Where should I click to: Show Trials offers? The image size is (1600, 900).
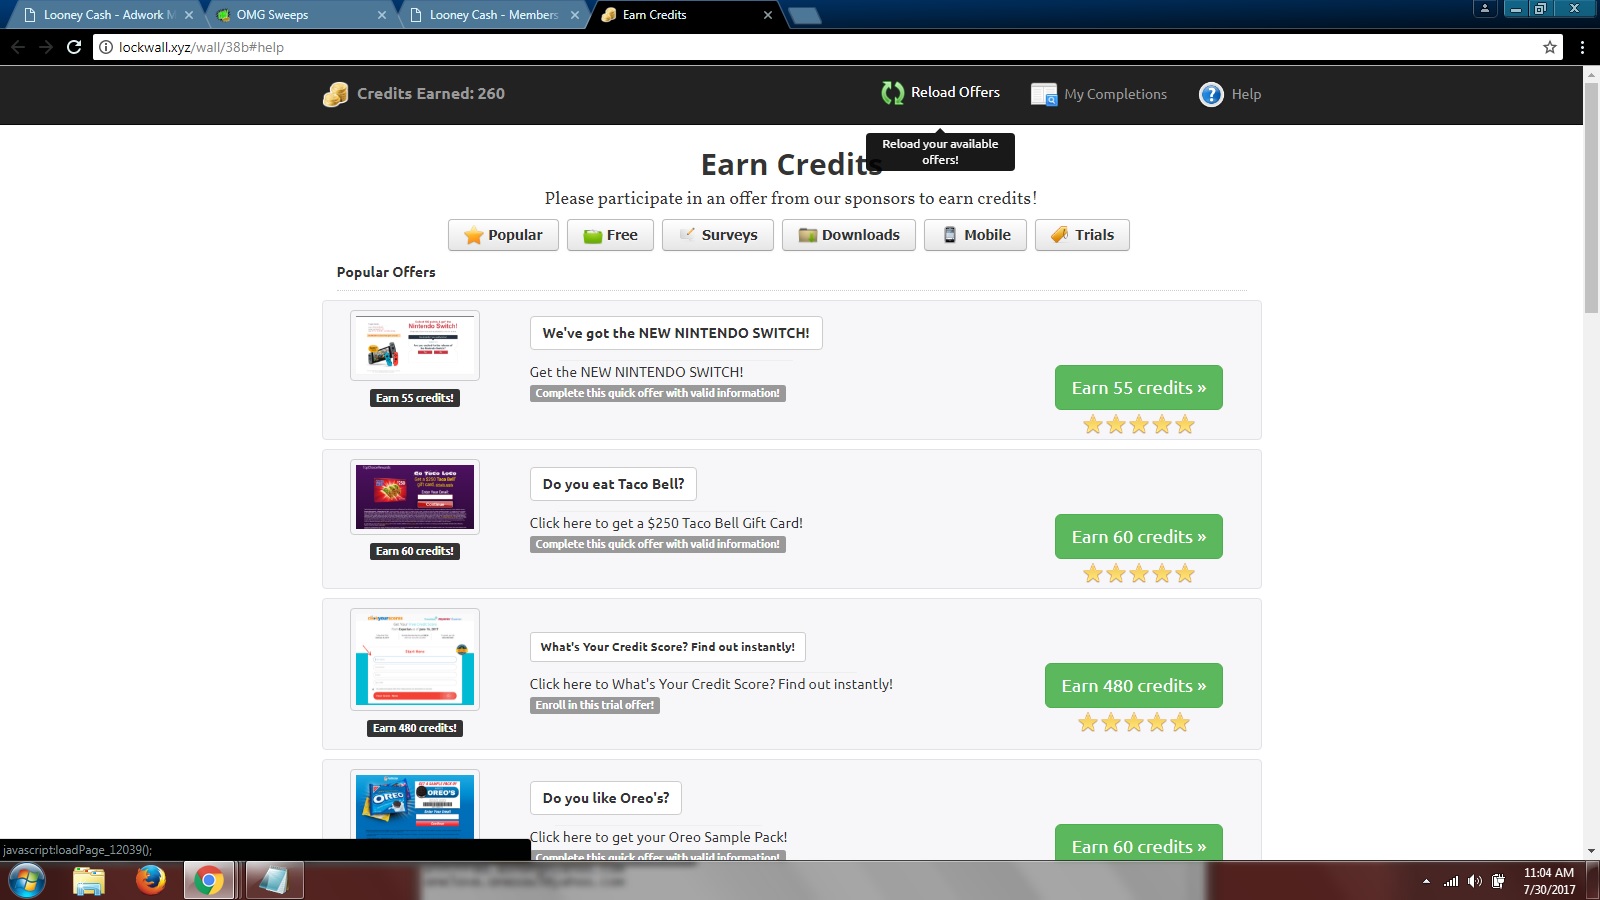click(x=1082, y=235)
